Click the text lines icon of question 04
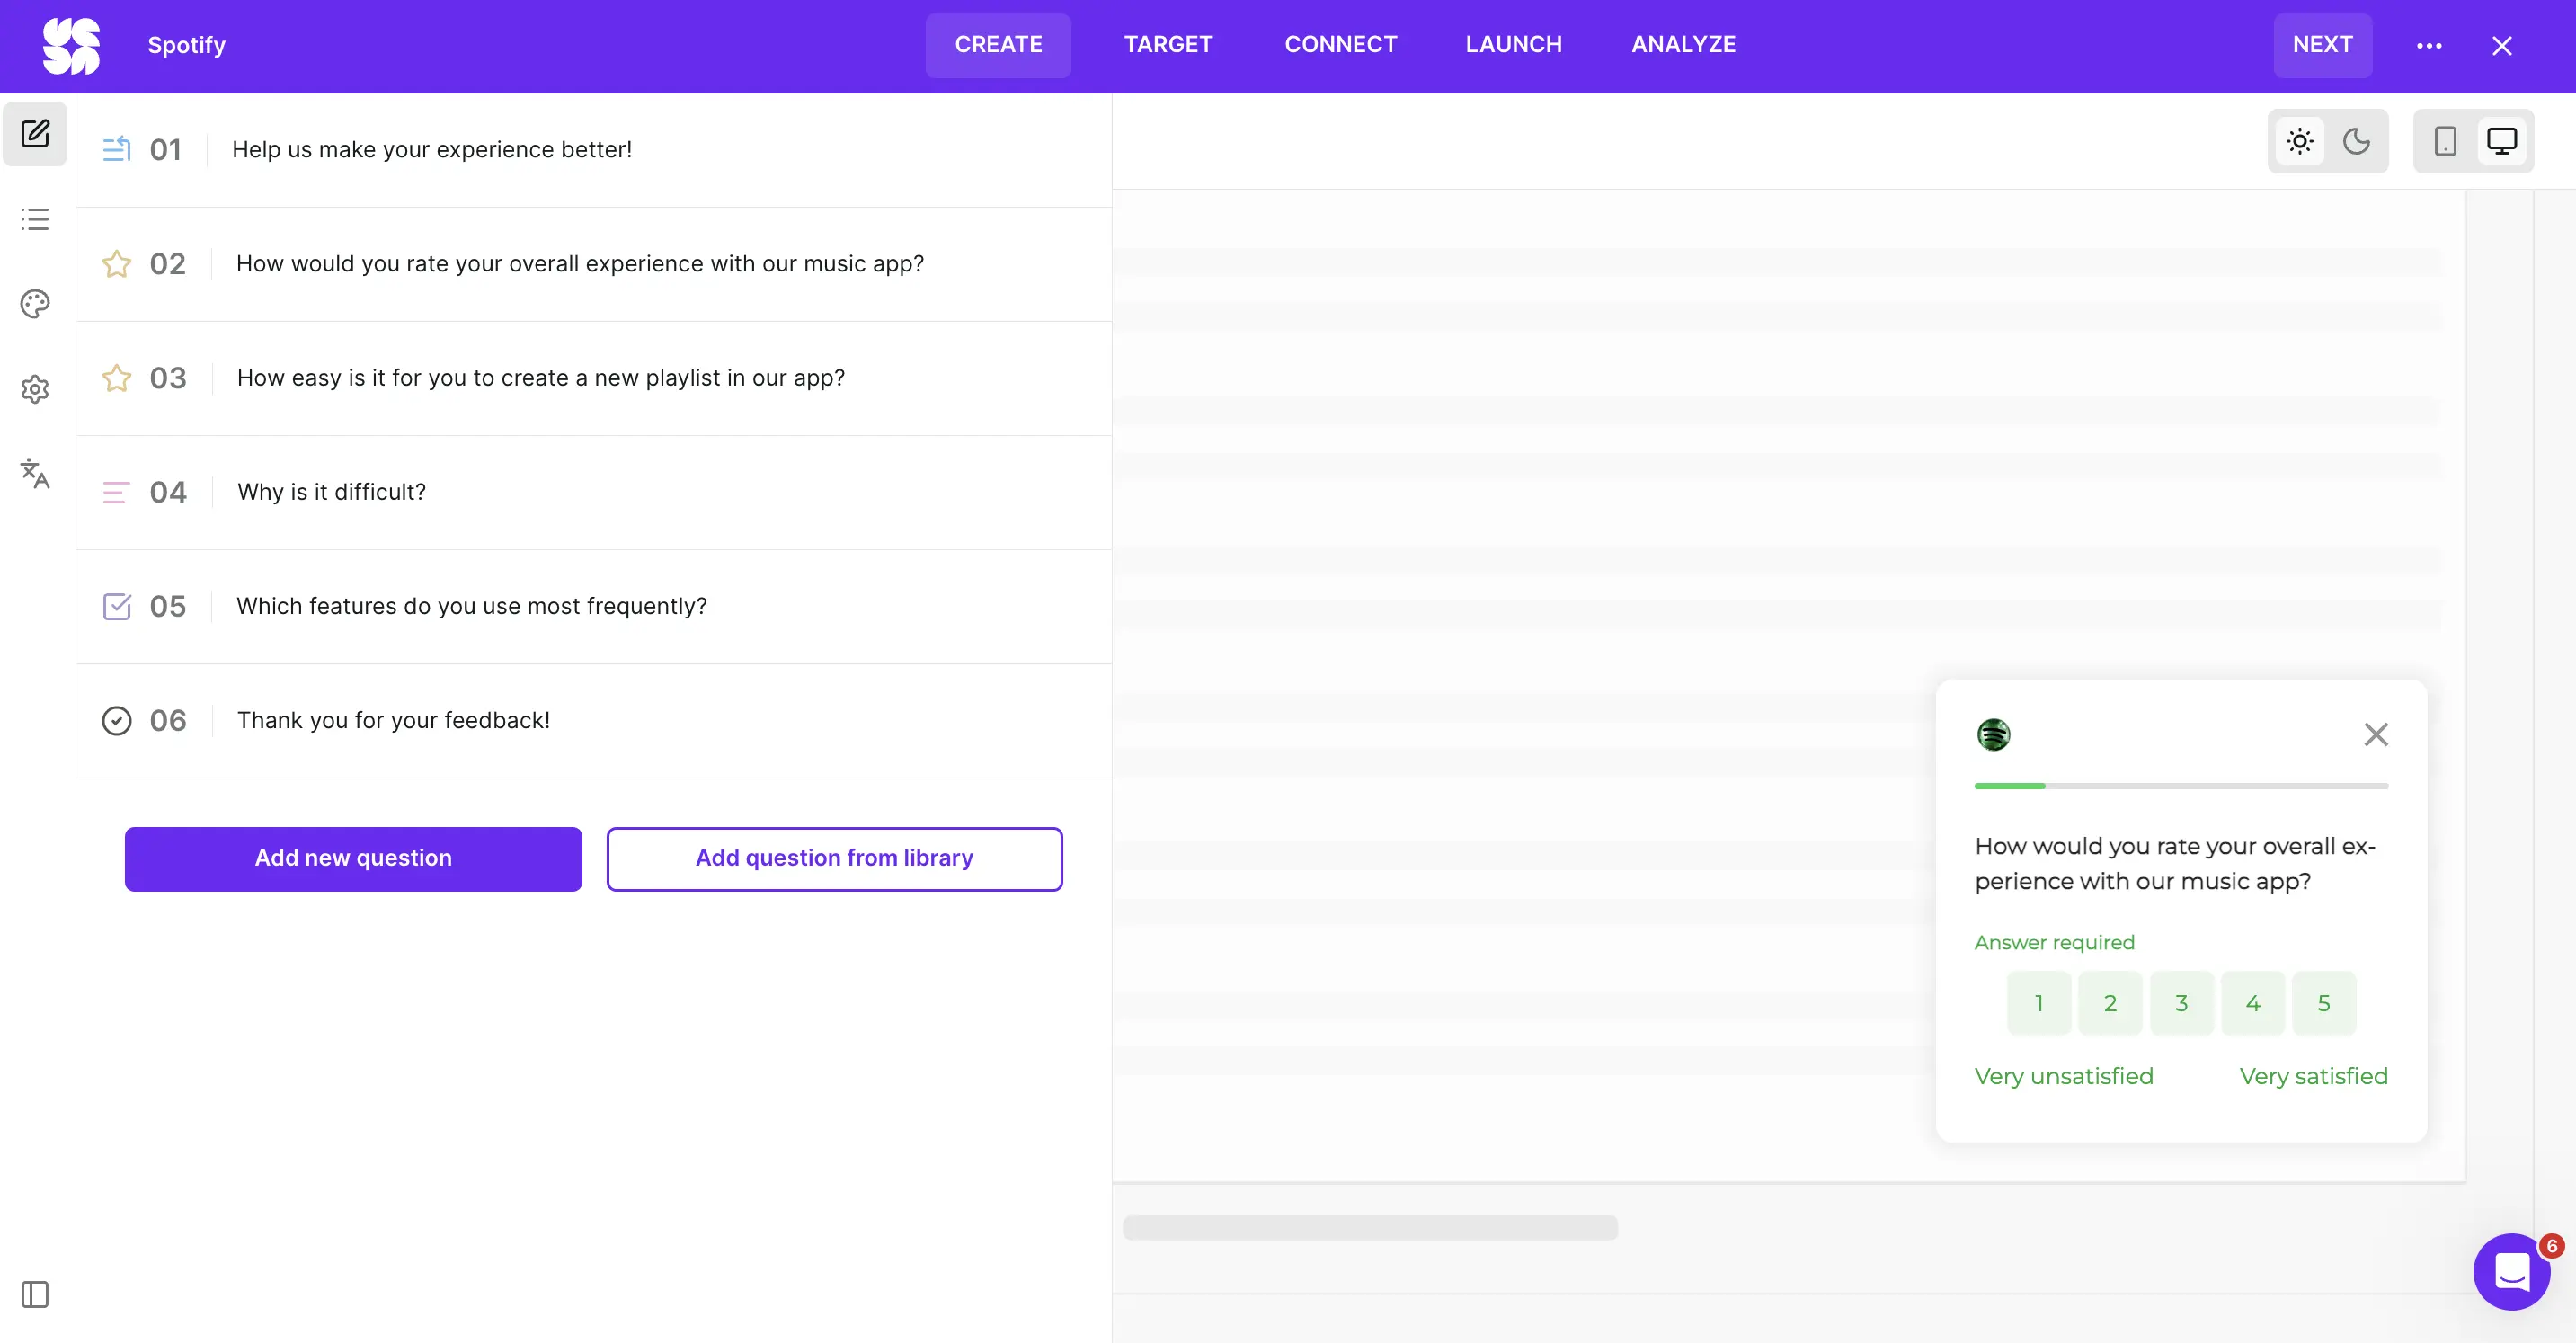Screen dimensions: 2576x1343 (116, 492)
